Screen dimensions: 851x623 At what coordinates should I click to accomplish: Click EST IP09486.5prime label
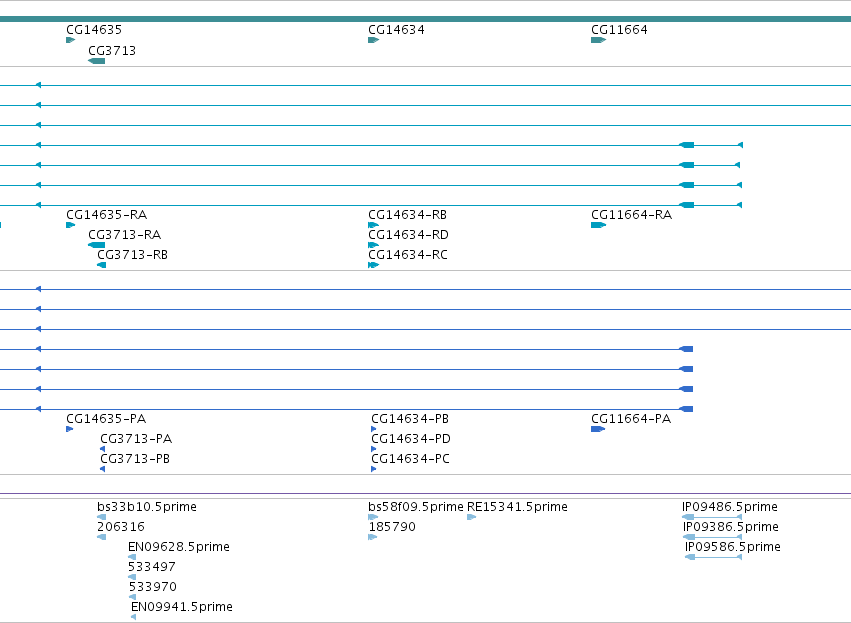[x=729, y=507]
